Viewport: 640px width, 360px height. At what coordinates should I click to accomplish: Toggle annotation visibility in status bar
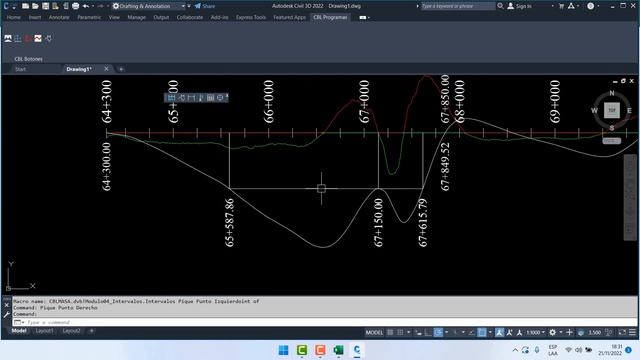click(499, 333)
